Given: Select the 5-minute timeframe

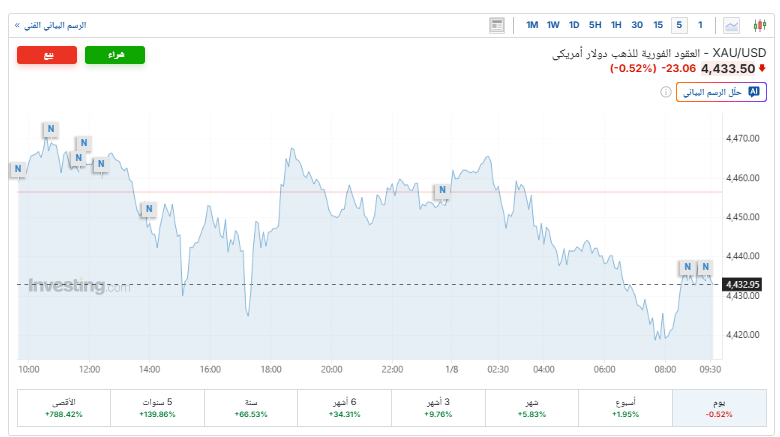Looking at the screenshot, I should click(679, 25).
